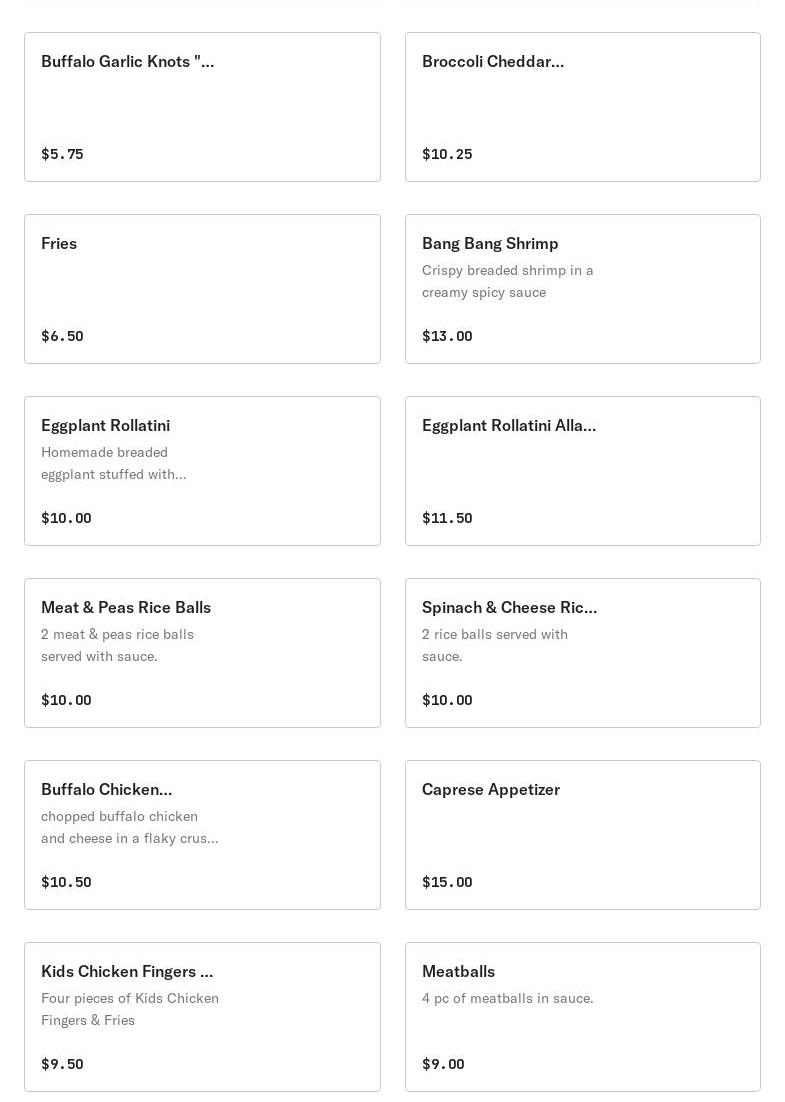Click the $6.50 price under Fries
785x1102 pixels.
62,336
